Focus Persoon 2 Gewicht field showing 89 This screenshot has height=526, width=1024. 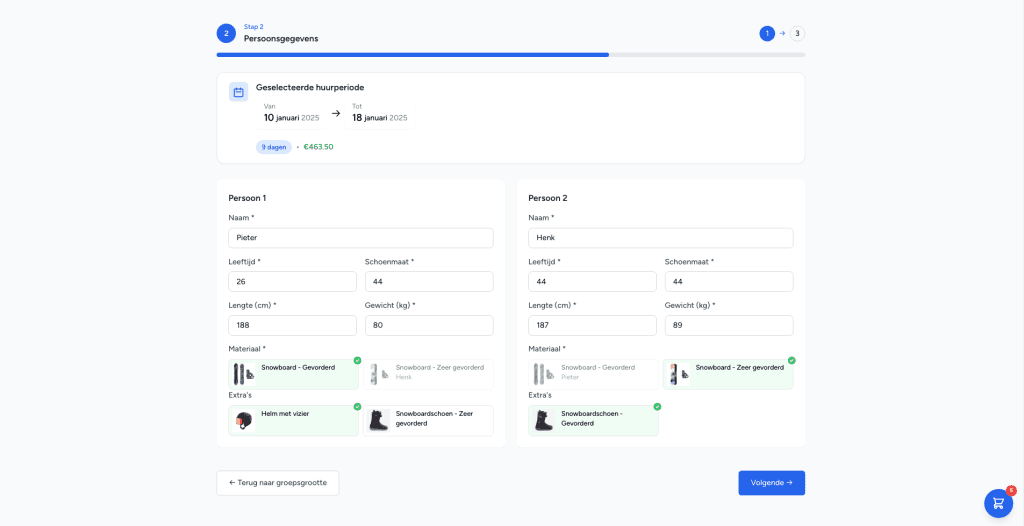tap(729, 325)
